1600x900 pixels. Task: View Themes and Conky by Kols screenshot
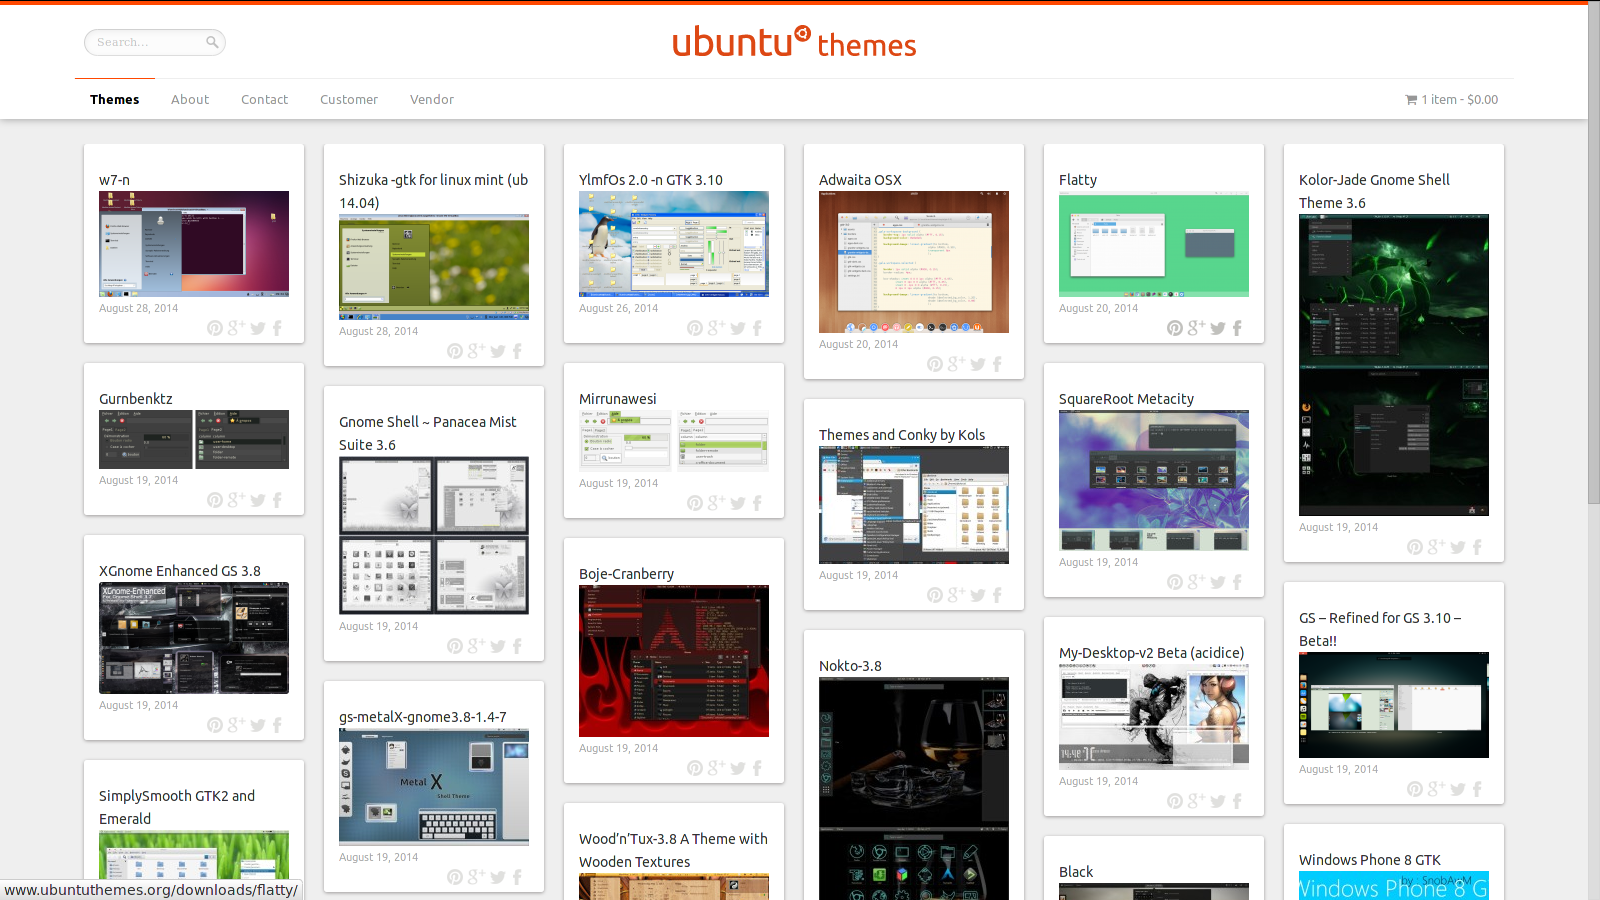[x=914, y=505]
